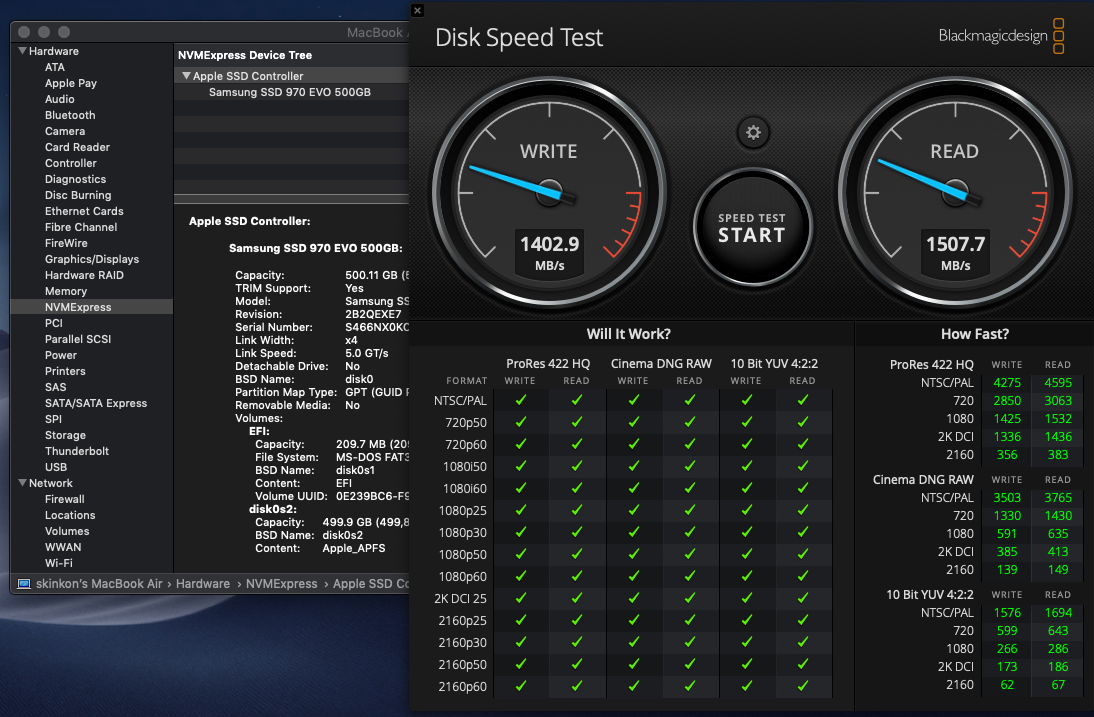
Task: Select Samsung SSD 970 EVO 500GB device
Action: (x=289, y=92)
